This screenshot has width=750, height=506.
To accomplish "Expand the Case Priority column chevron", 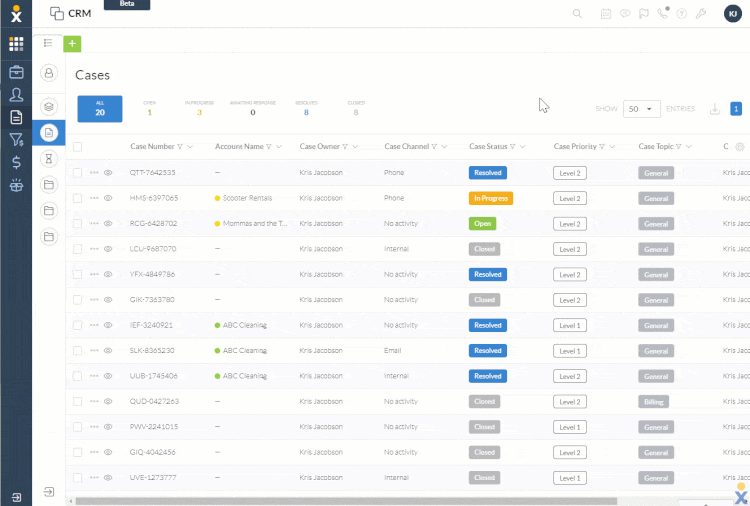I will point(612,146).
